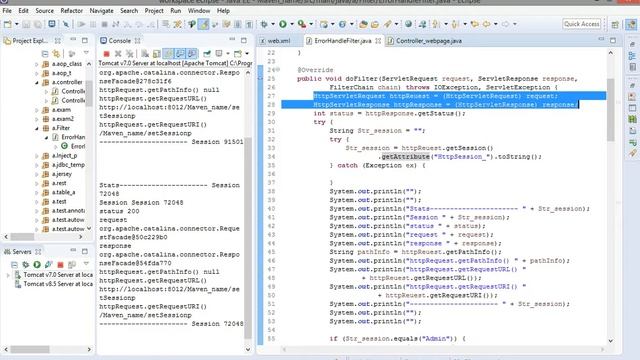Toggle Mark Occurrences highlighted toolbar button
640x360 pixels.
tap(203, 24)
